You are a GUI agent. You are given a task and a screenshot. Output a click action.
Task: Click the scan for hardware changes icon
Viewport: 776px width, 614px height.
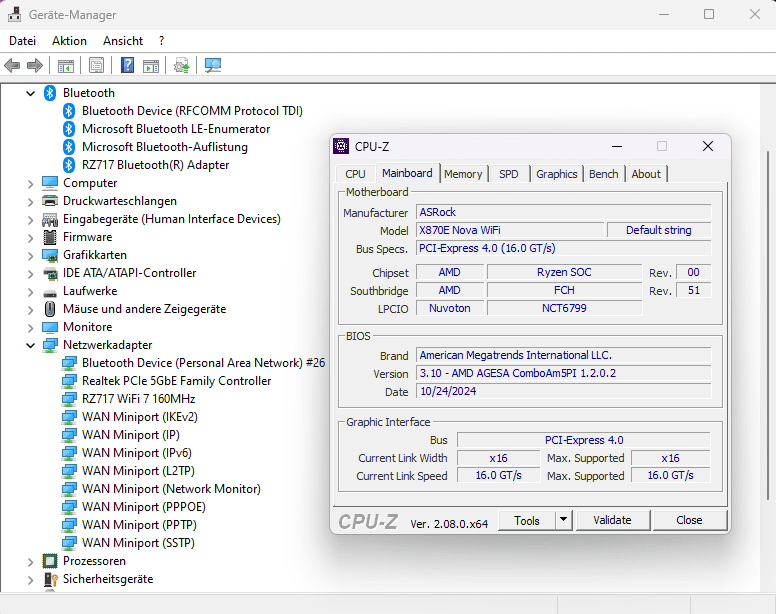[x=213, y=66]
